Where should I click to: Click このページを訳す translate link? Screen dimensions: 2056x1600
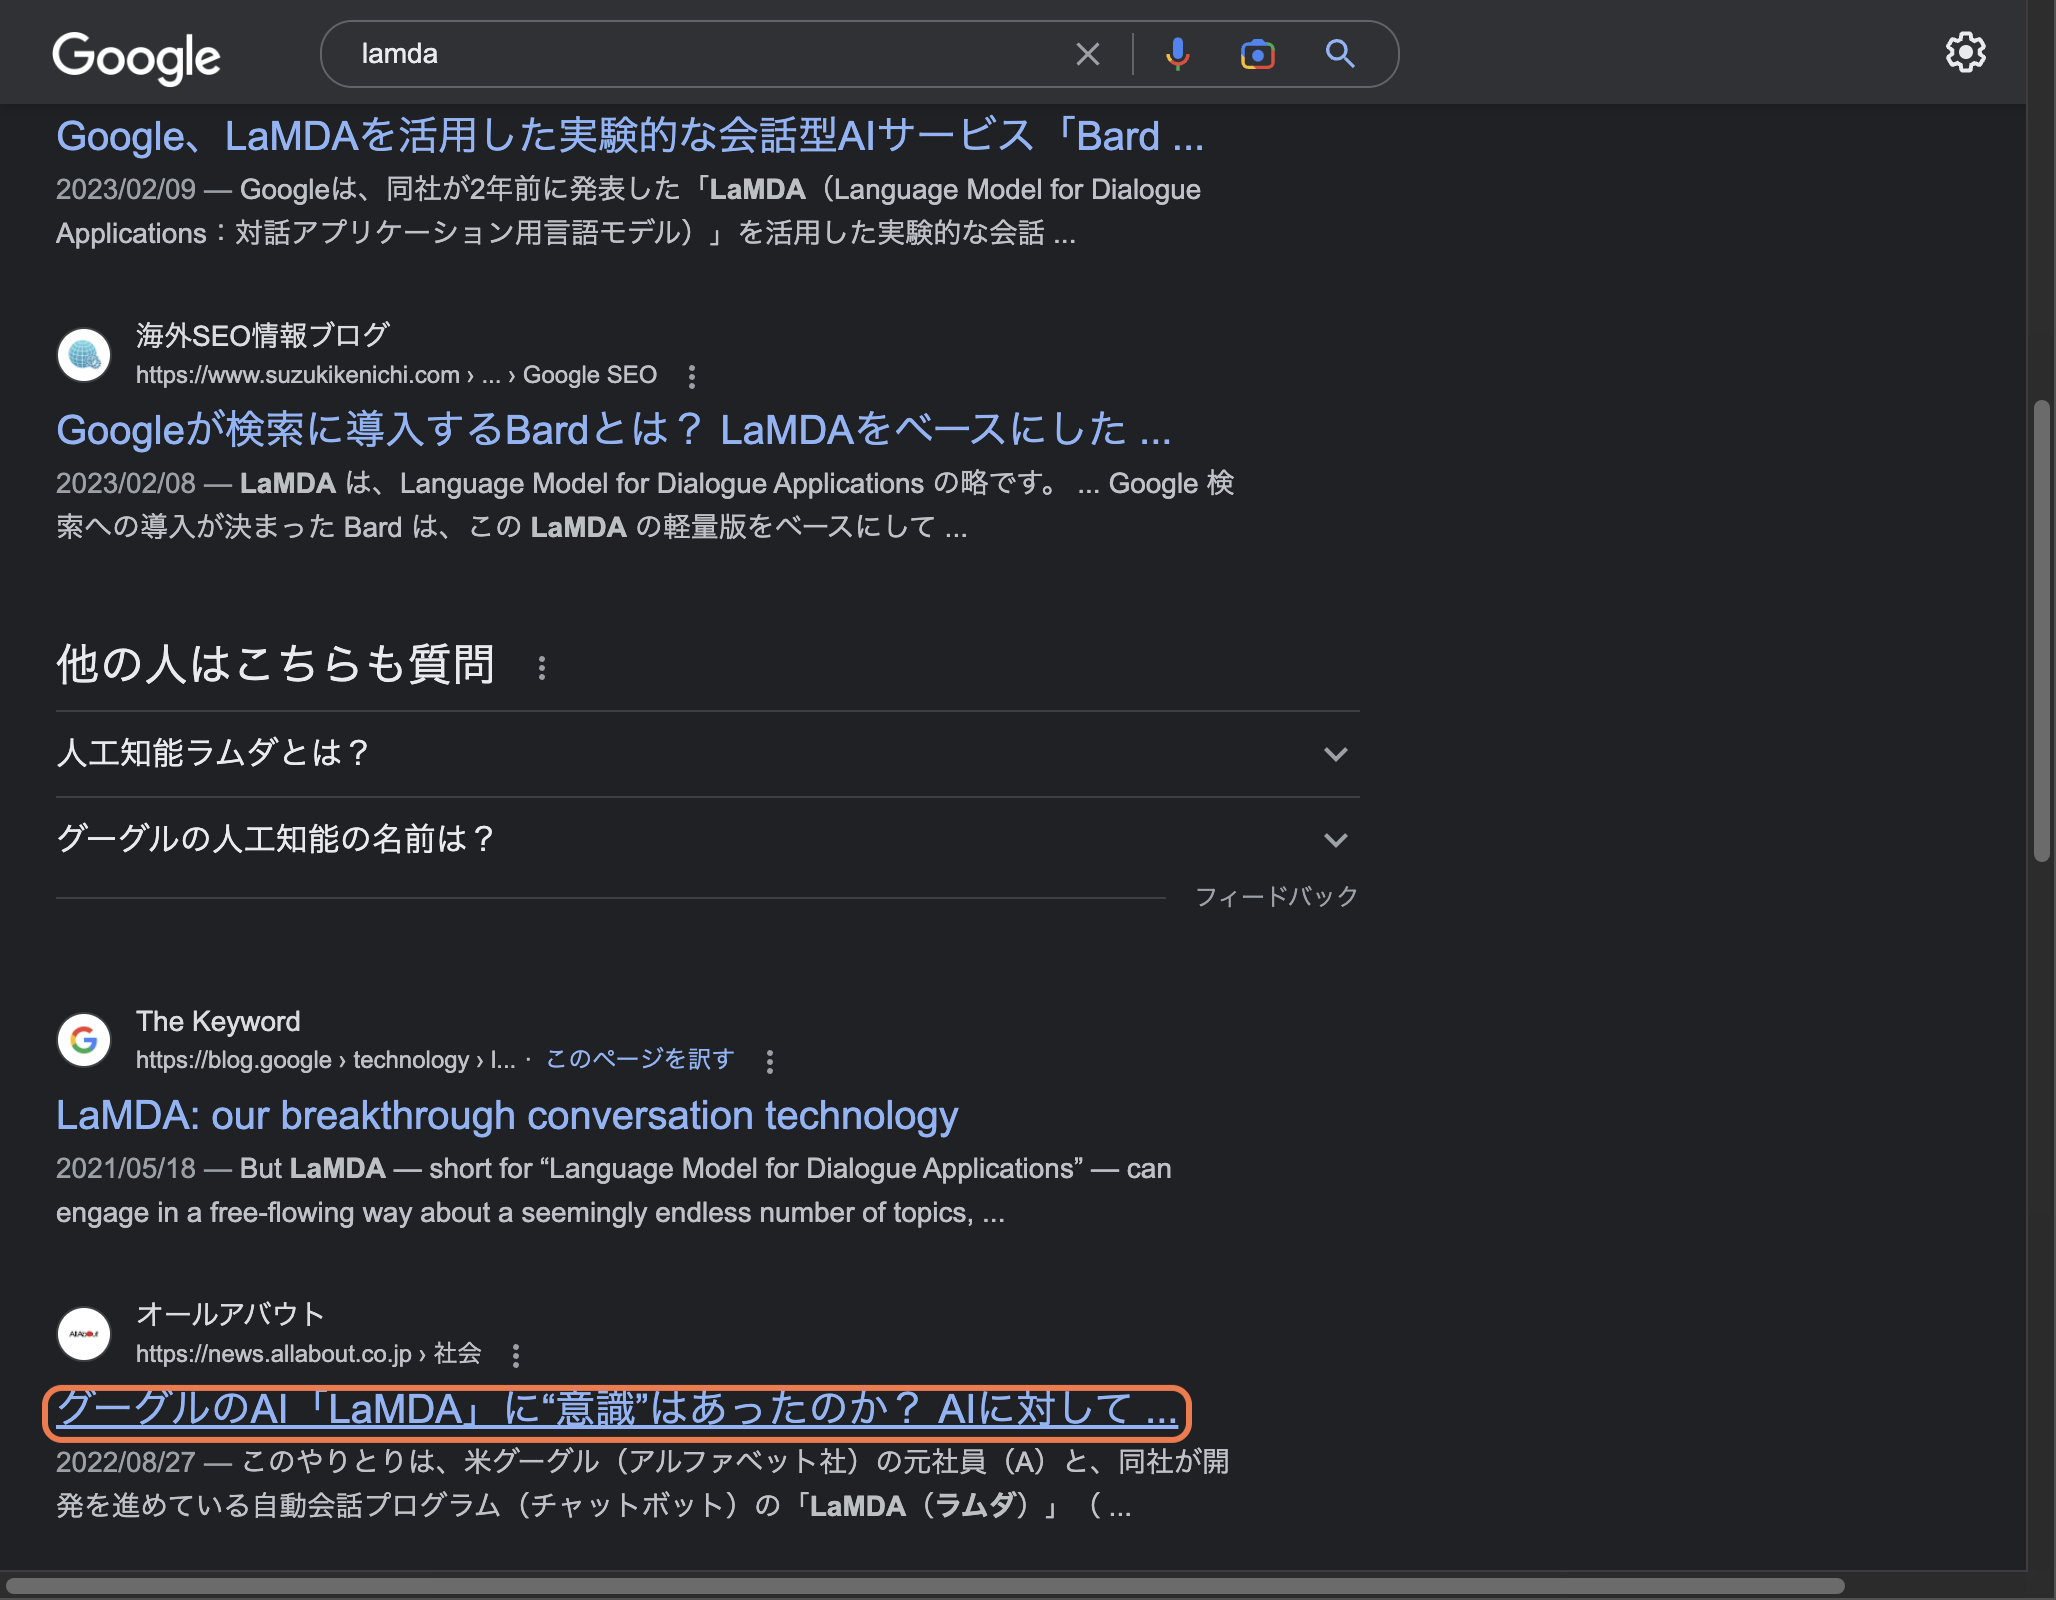tap(640, 1059)
